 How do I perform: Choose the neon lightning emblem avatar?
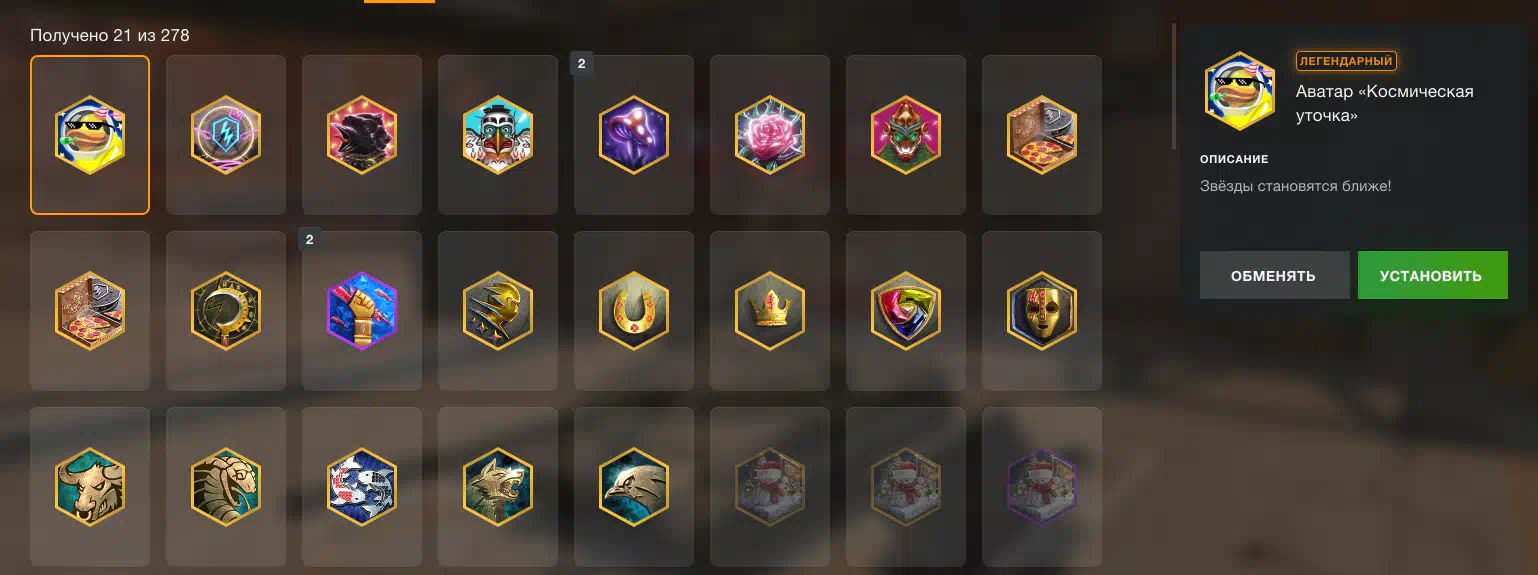[x=226, y=135]
